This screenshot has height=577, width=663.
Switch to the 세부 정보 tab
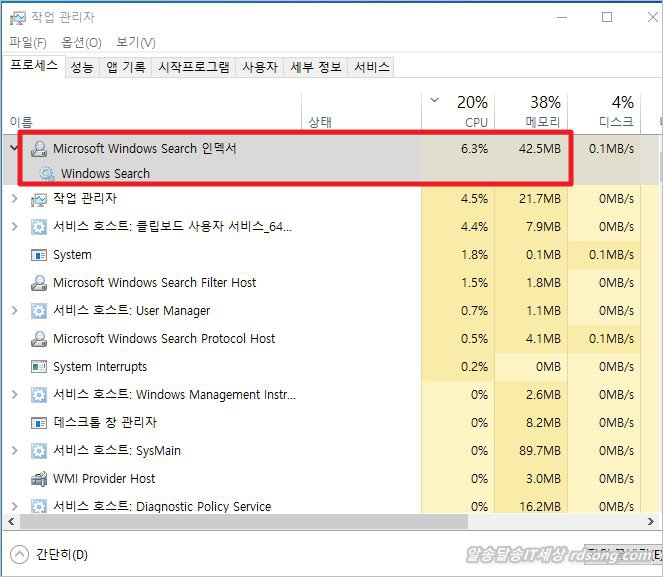pos(315,67)
